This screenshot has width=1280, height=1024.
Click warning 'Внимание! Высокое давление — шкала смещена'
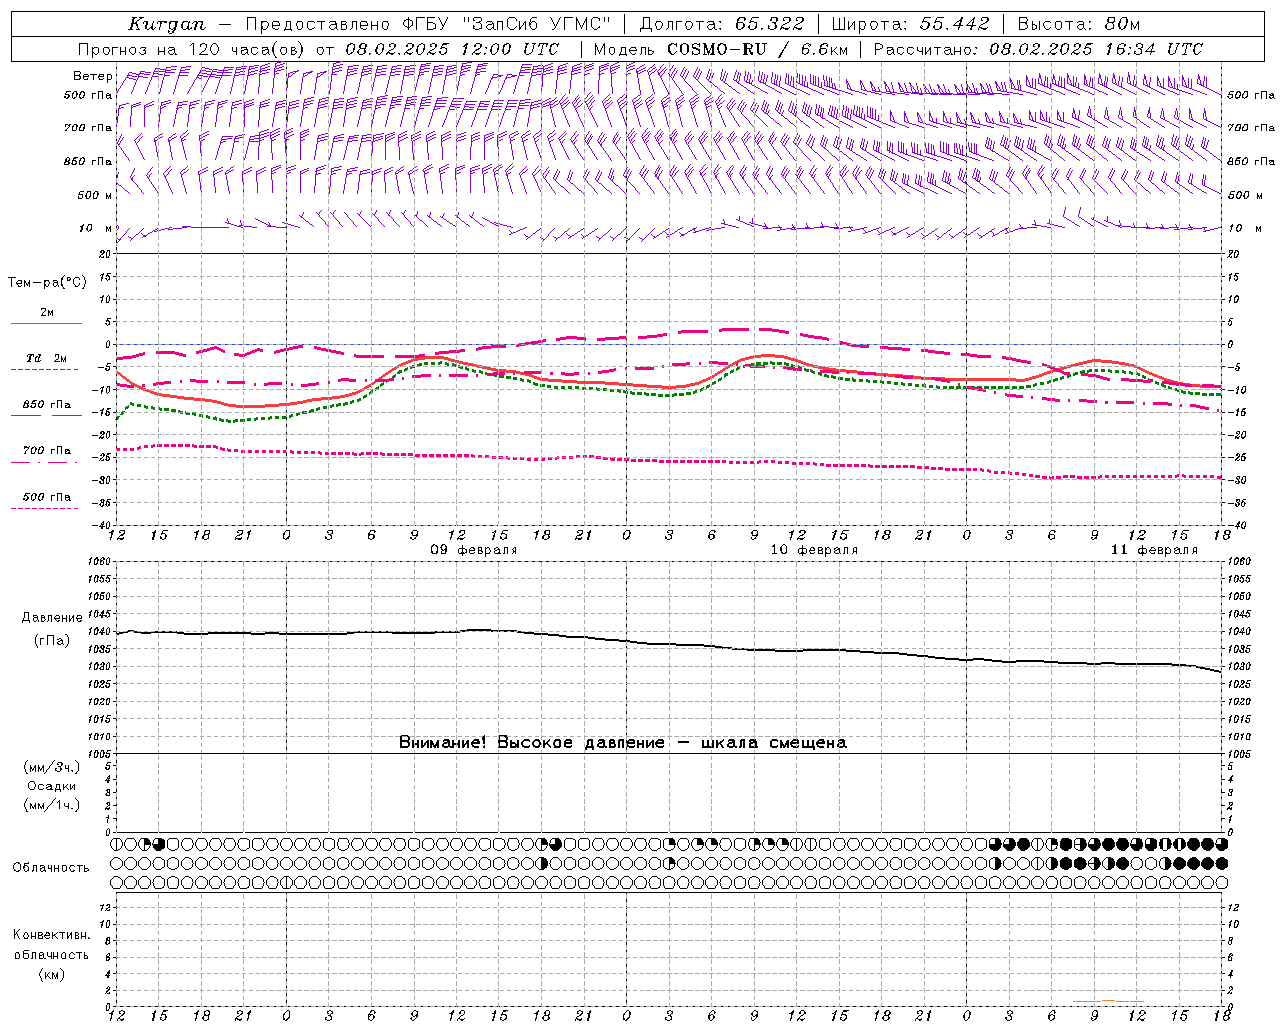(x=623, y=743)
